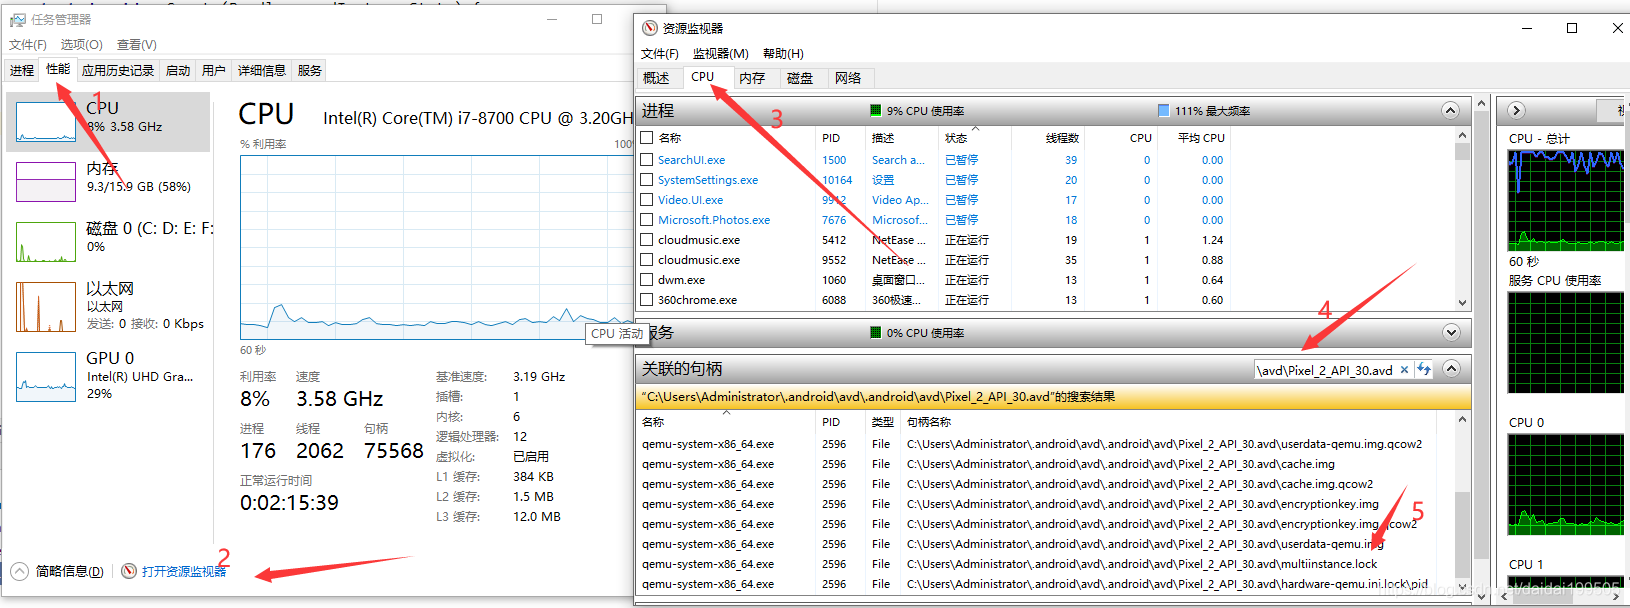This screenshot has width=1630, height=608.
Task: Open the 启动 tab
Action: point(178,71)
